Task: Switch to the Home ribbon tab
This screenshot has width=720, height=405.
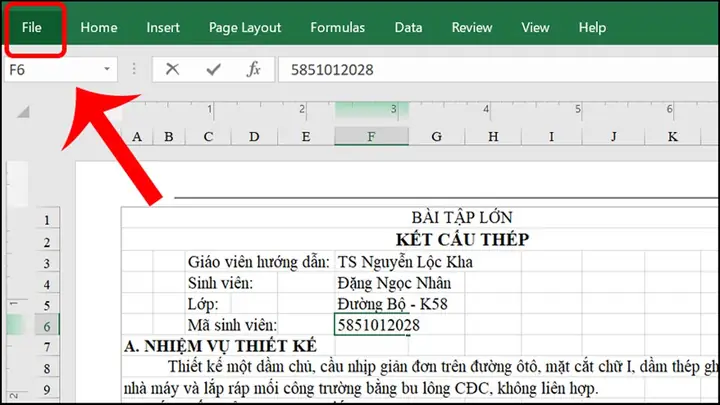Action: tap(99, 28)
